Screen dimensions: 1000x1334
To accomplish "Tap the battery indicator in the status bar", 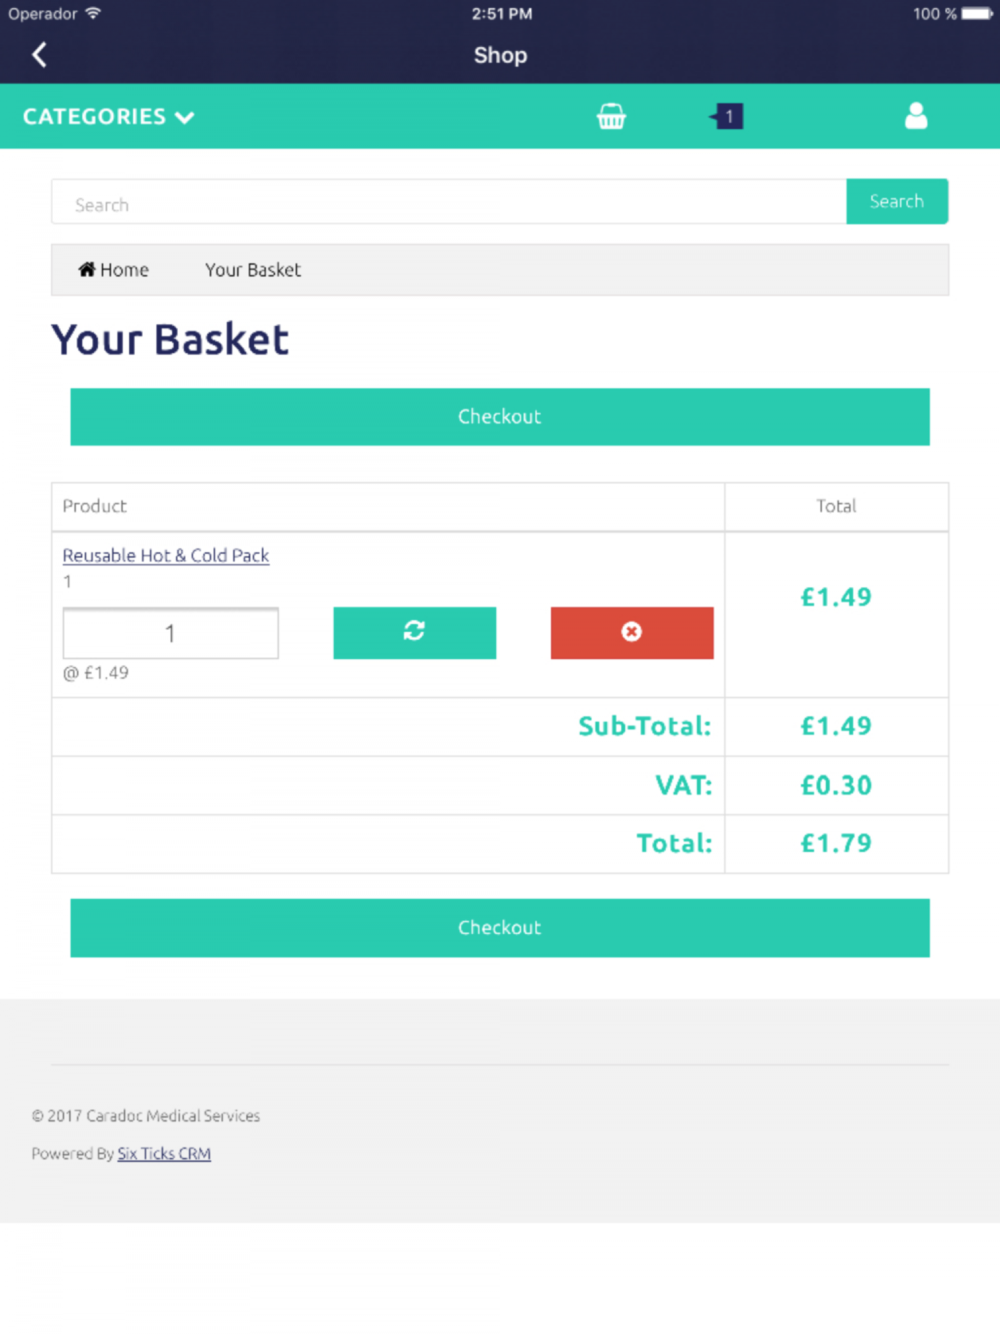I will [977, 14].
